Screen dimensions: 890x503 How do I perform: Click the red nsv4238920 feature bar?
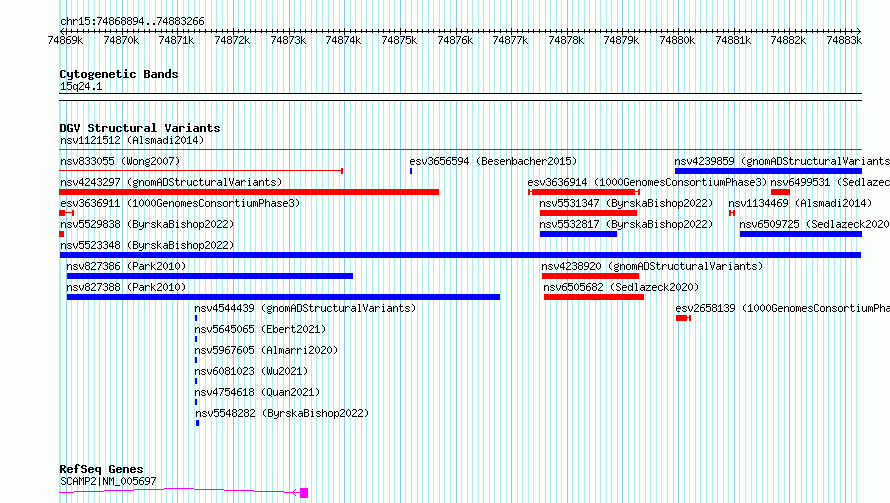(x=590, y=276)
